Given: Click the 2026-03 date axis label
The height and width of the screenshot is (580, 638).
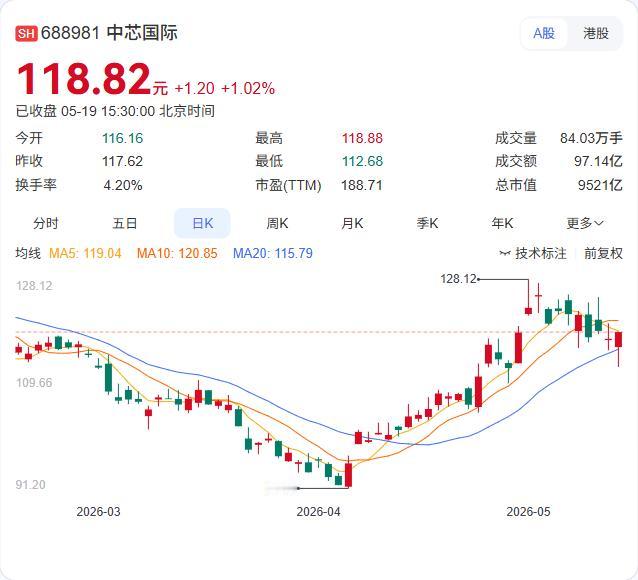Looking at the screenshot, I should [98, 512].
